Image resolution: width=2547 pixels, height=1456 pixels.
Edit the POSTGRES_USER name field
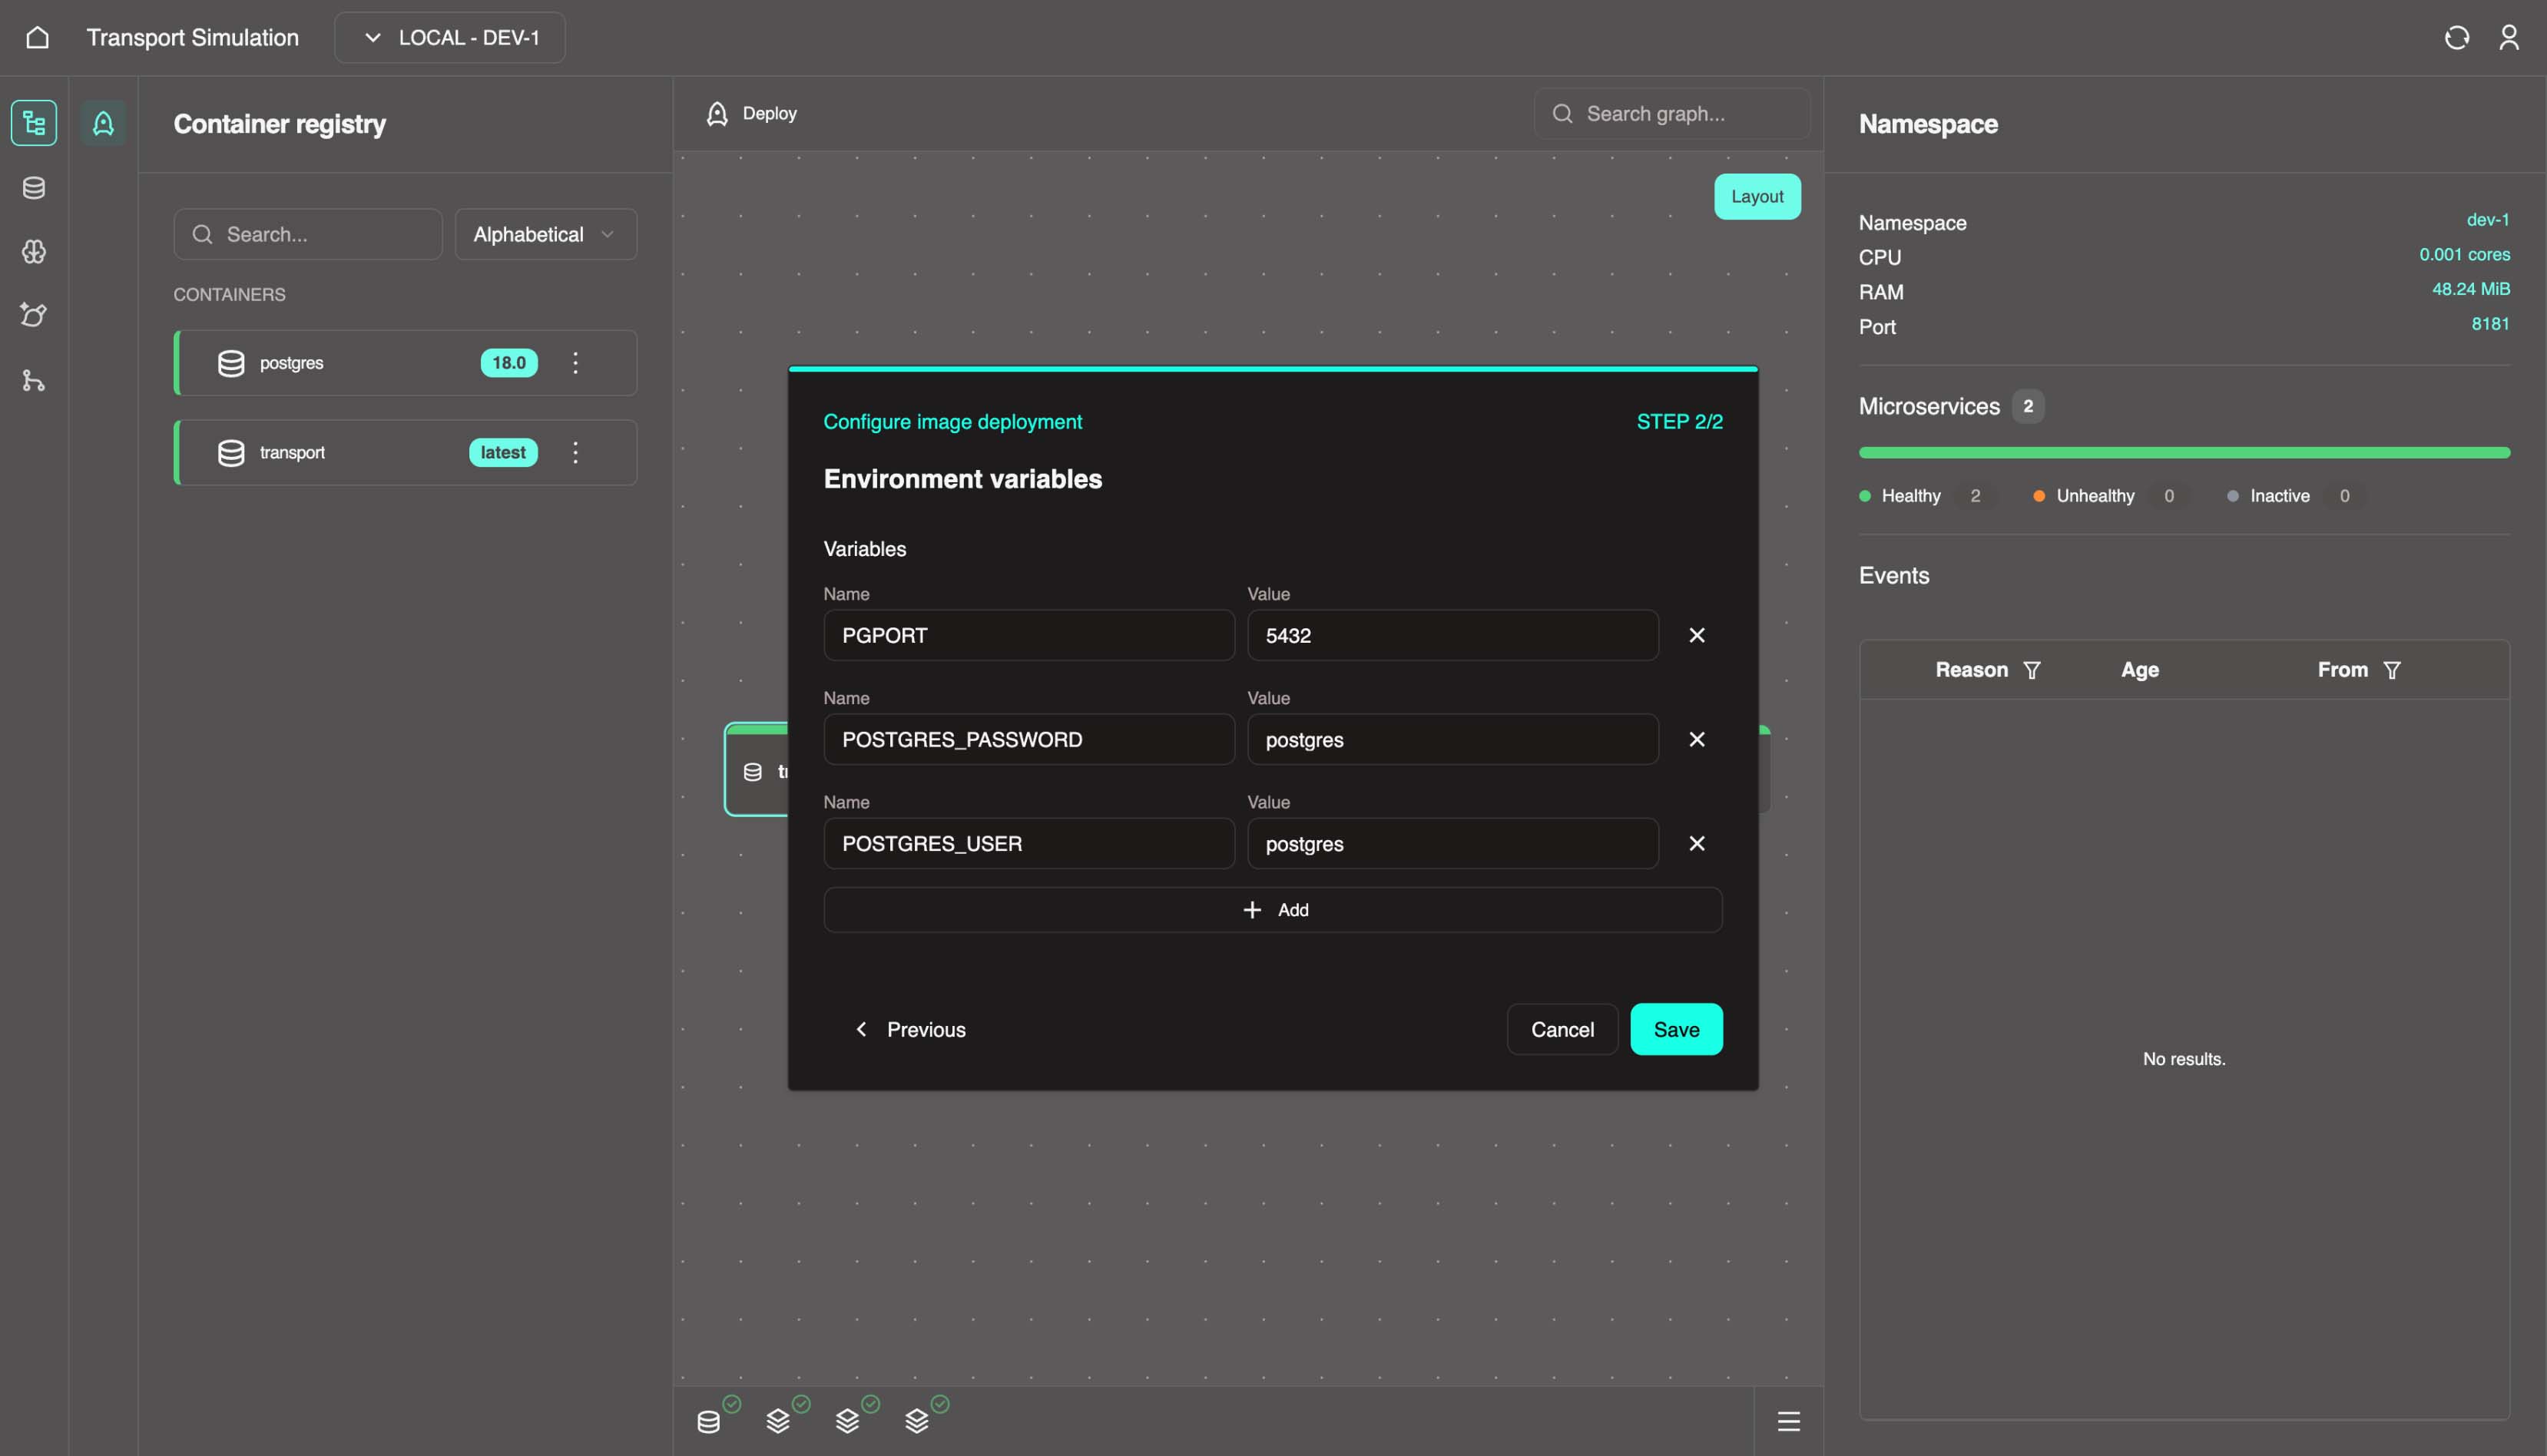click(1029, 843)
